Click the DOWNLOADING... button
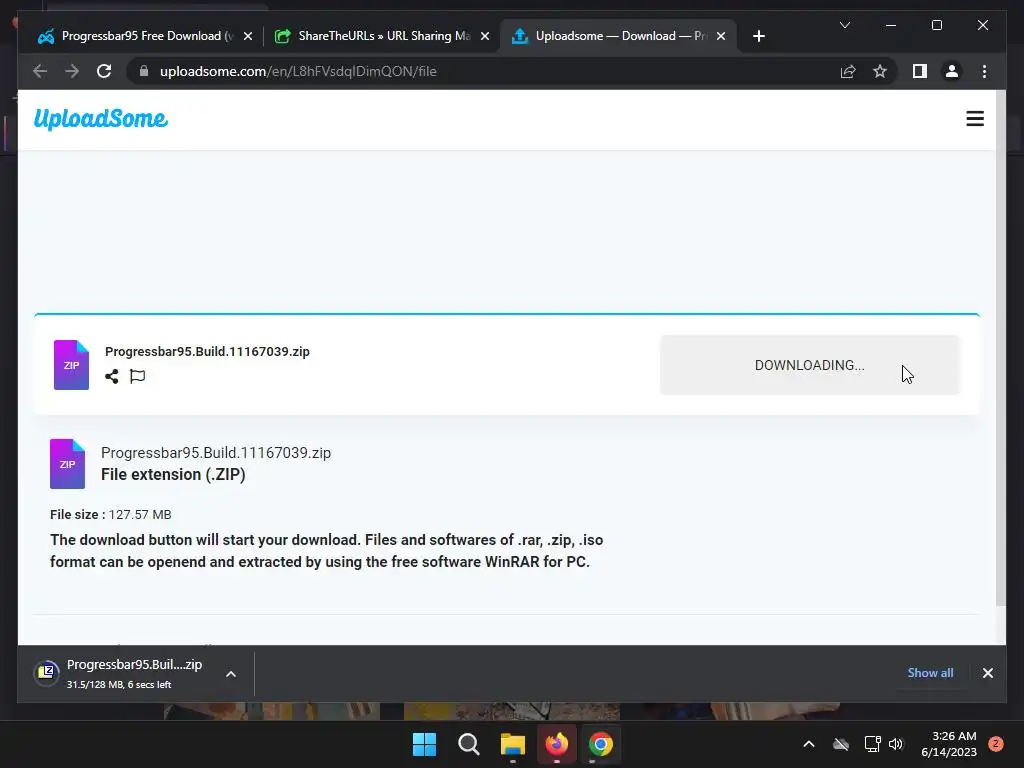1024x768 pixels. point(809,365)
